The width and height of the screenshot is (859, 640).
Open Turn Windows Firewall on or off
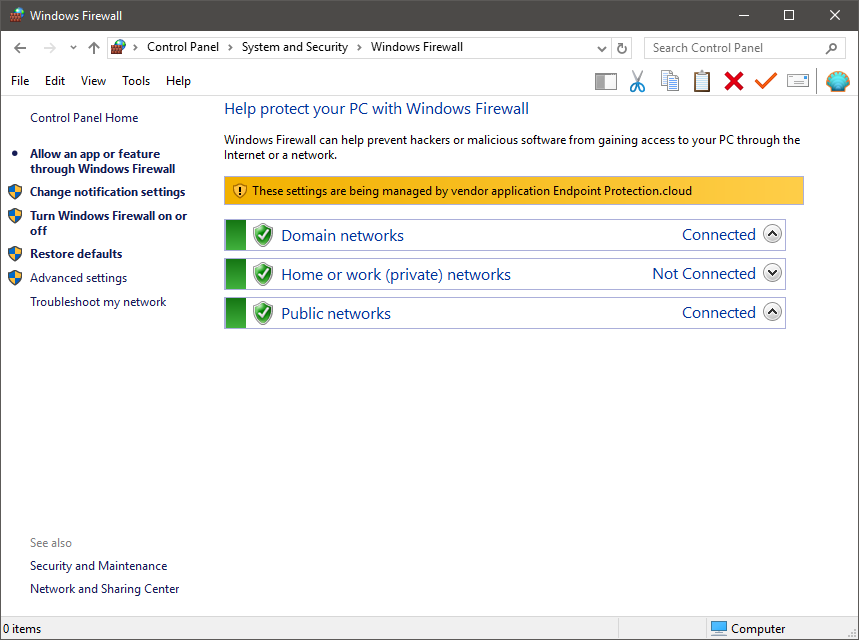[108, 223]
